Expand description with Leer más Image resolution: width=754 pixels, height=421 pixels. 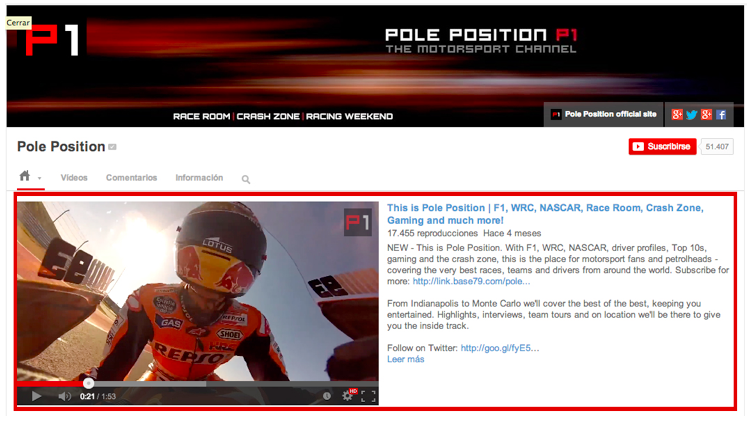pos(405,359)
